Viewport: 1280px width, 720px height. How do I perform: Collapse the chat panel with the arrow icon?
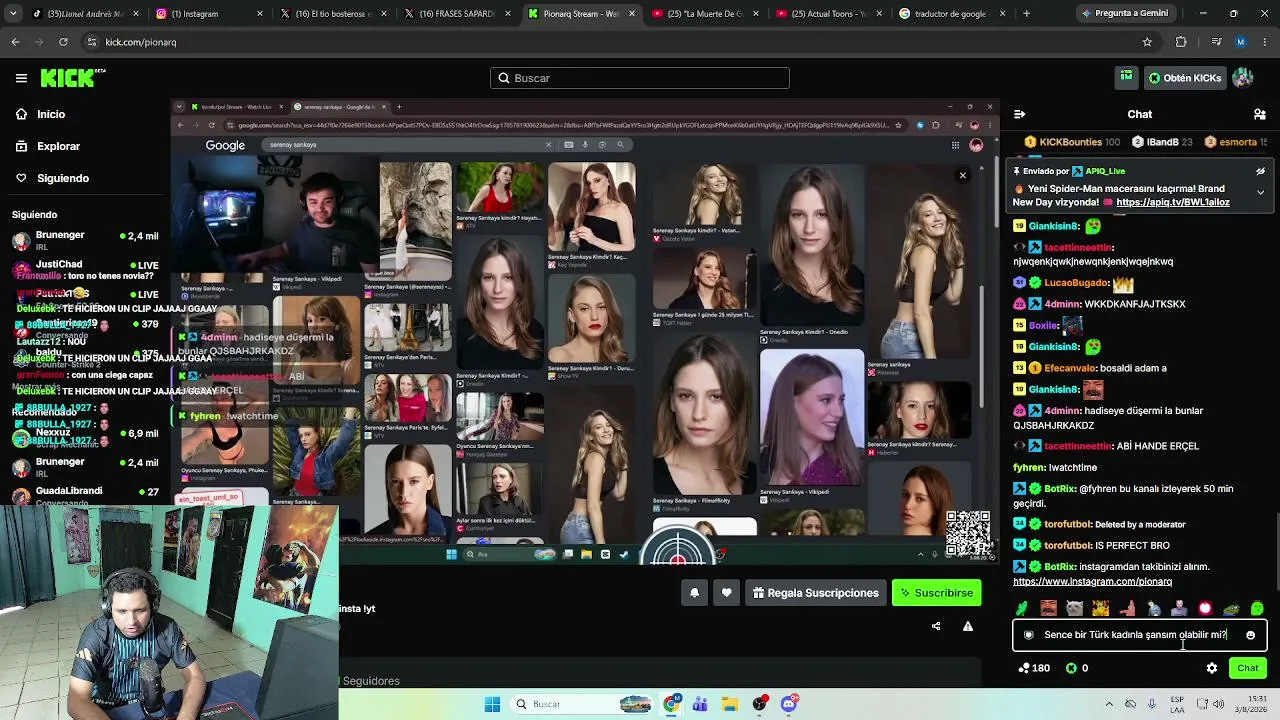(x=1019, y=114)
